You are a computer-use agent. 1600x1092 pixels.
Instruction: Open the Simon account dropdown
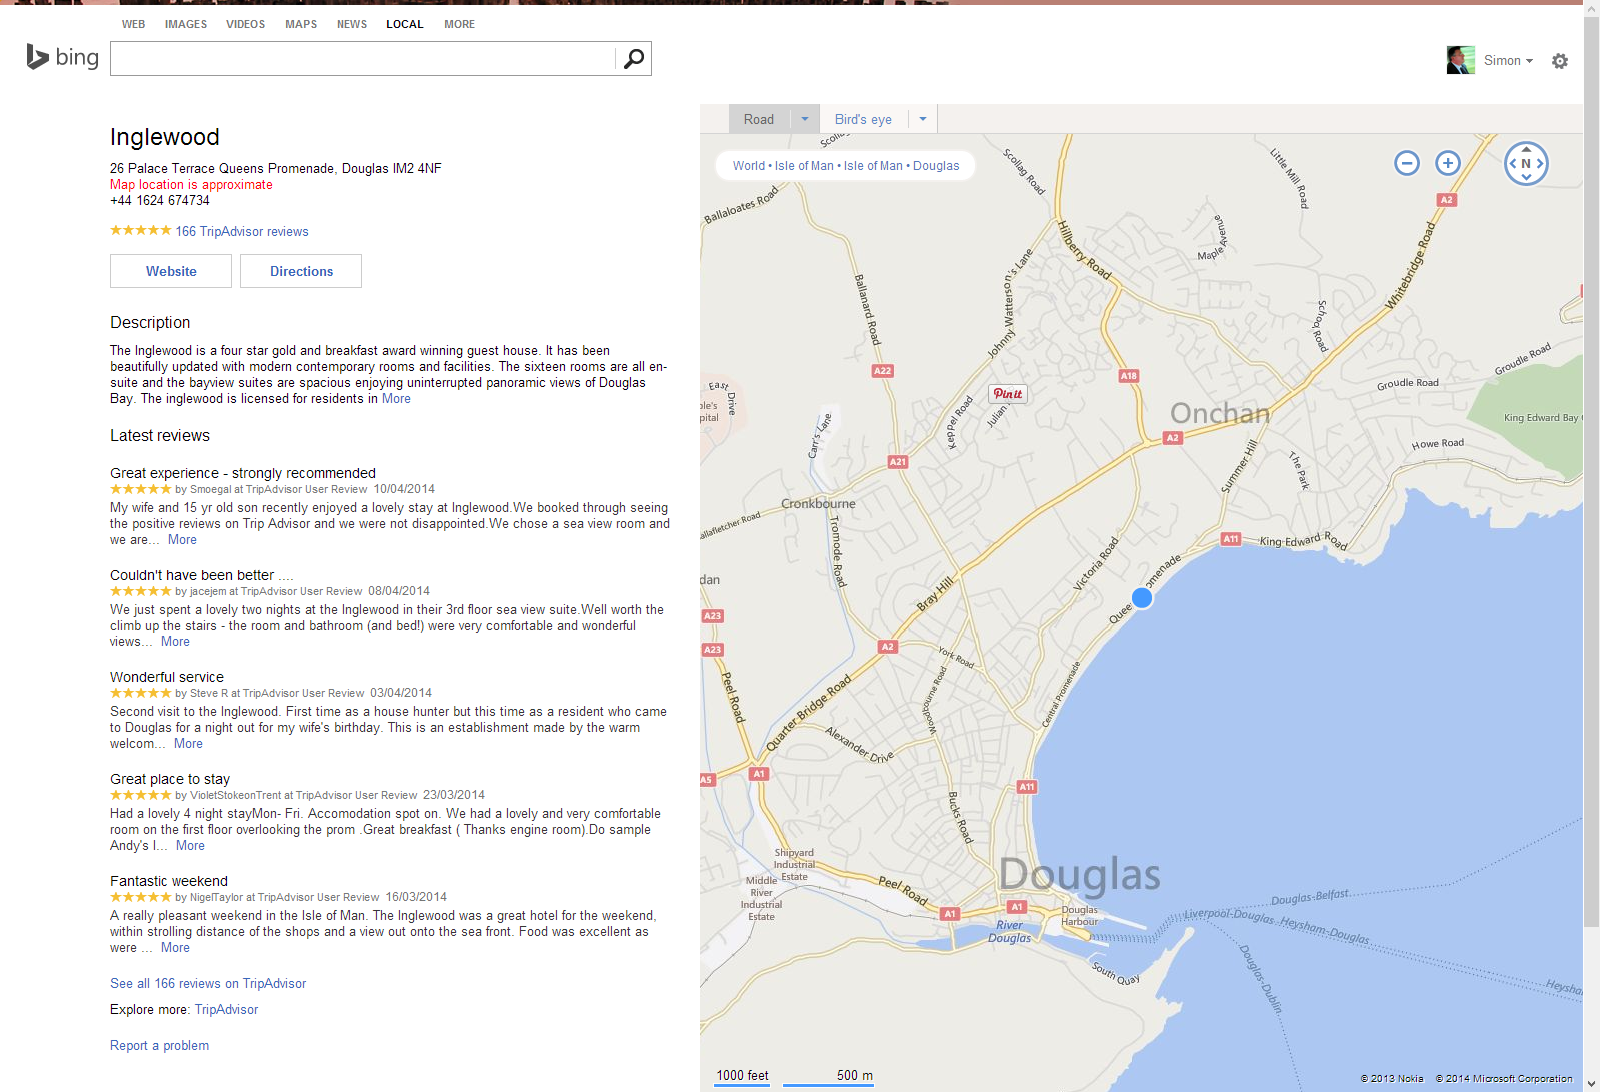(1508, 60)
